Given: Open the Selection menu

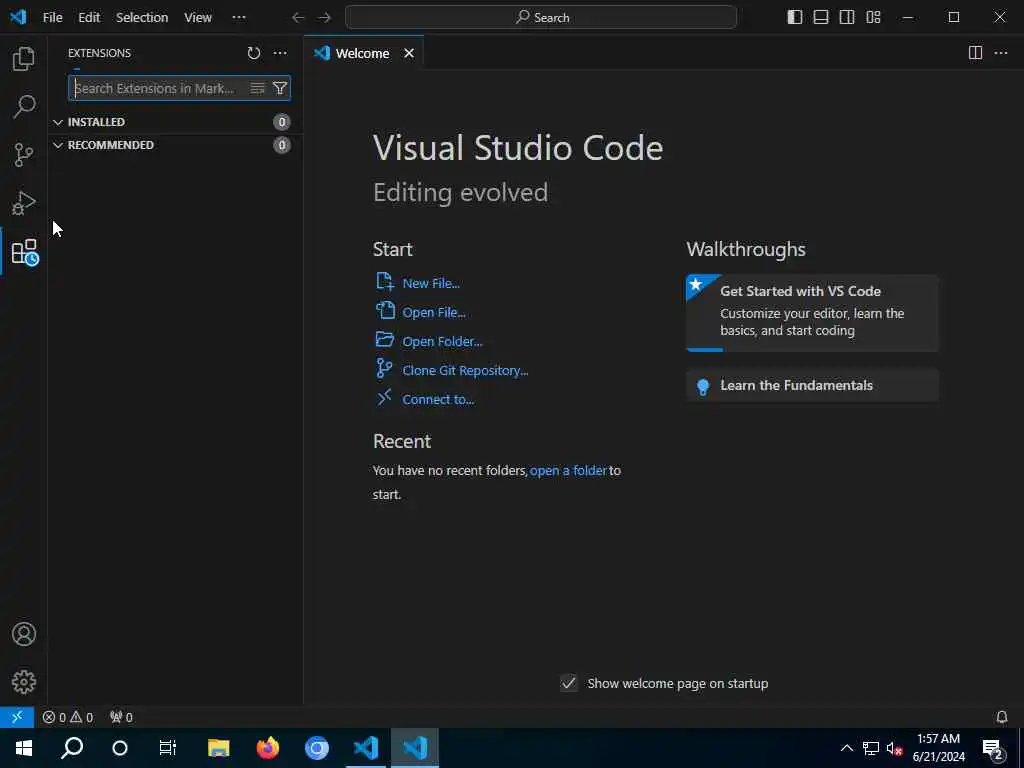Looking at the screenshot, I should 142,18.
